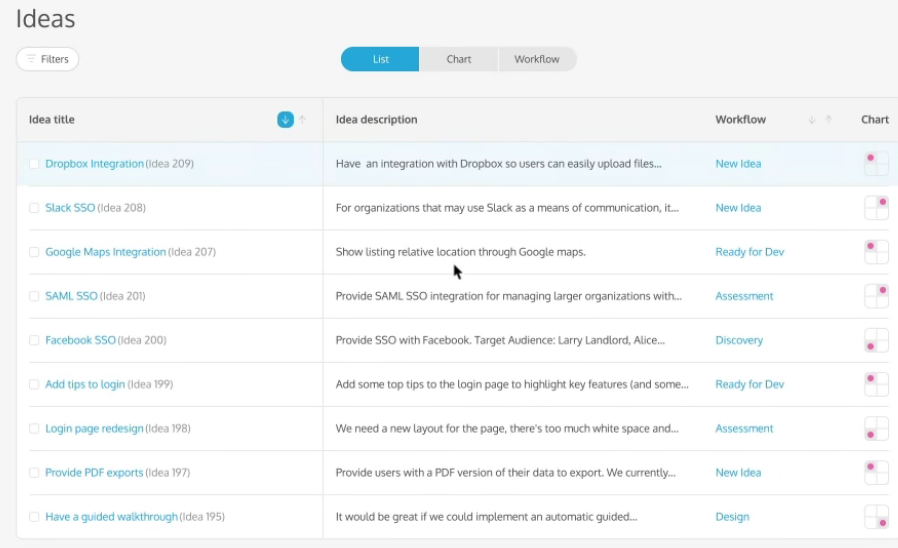The width and height of the screenshot is (898, 548).
Task: Click the description 'Show listing relative location...'
Action: [460, 252]
